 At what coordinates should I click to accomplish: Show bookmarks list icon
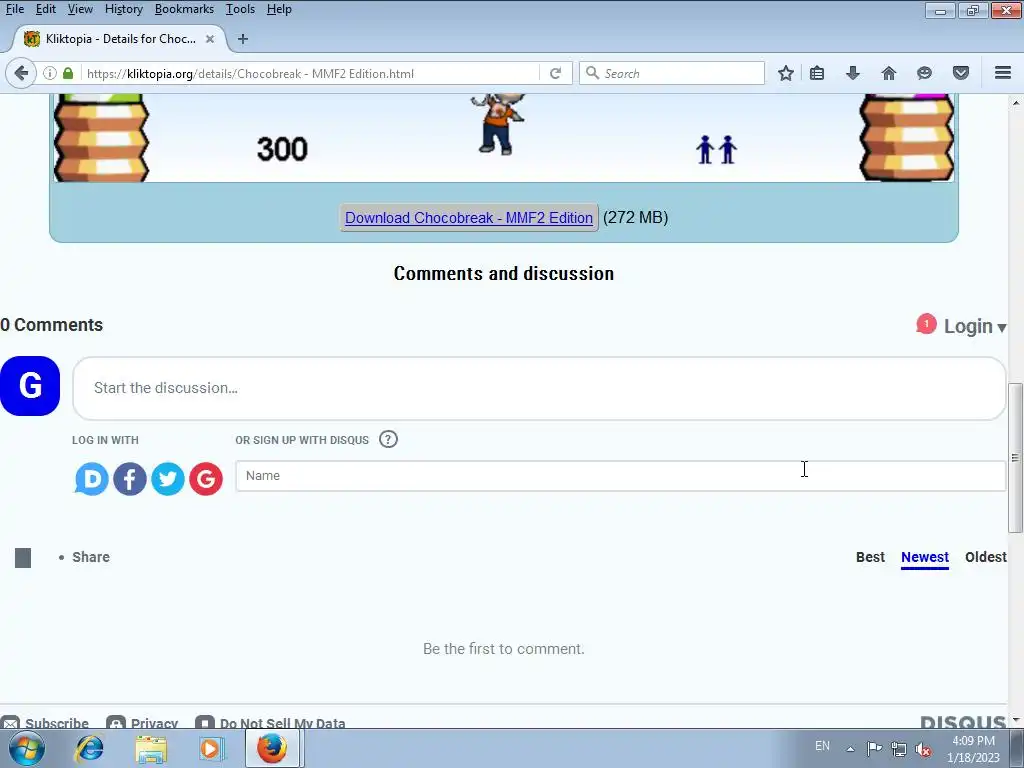click(817, 73)
